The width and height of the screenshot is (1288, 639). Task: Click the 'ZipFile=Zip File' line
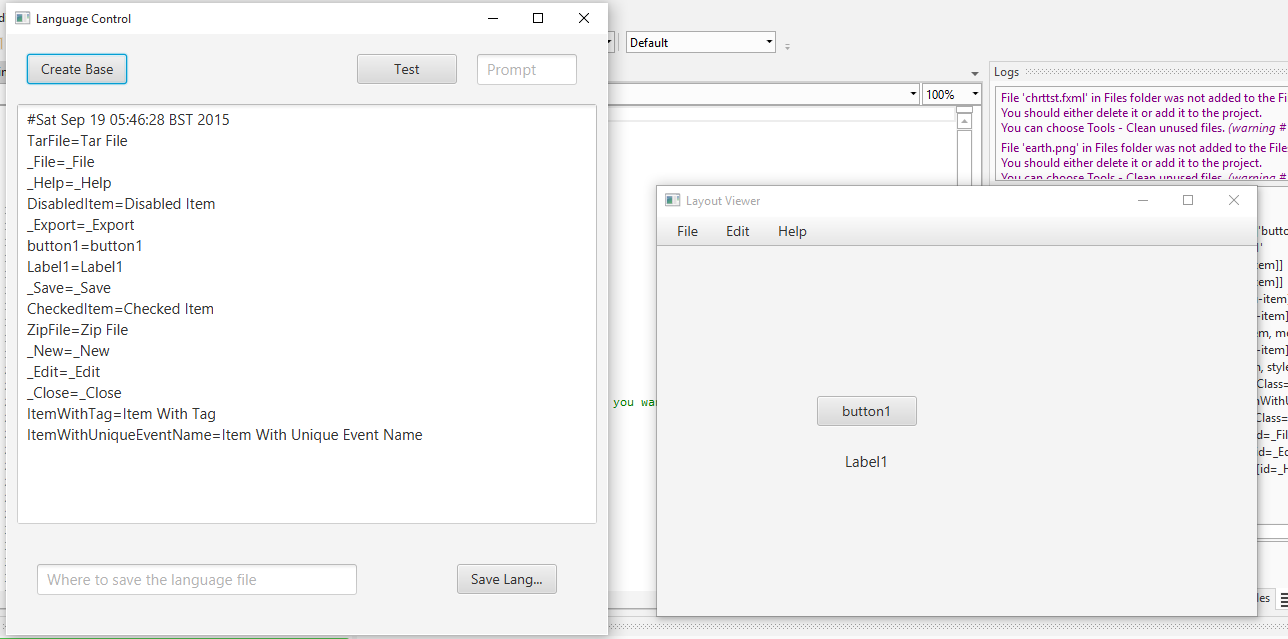pyautogui.click(x=77, y=330)
